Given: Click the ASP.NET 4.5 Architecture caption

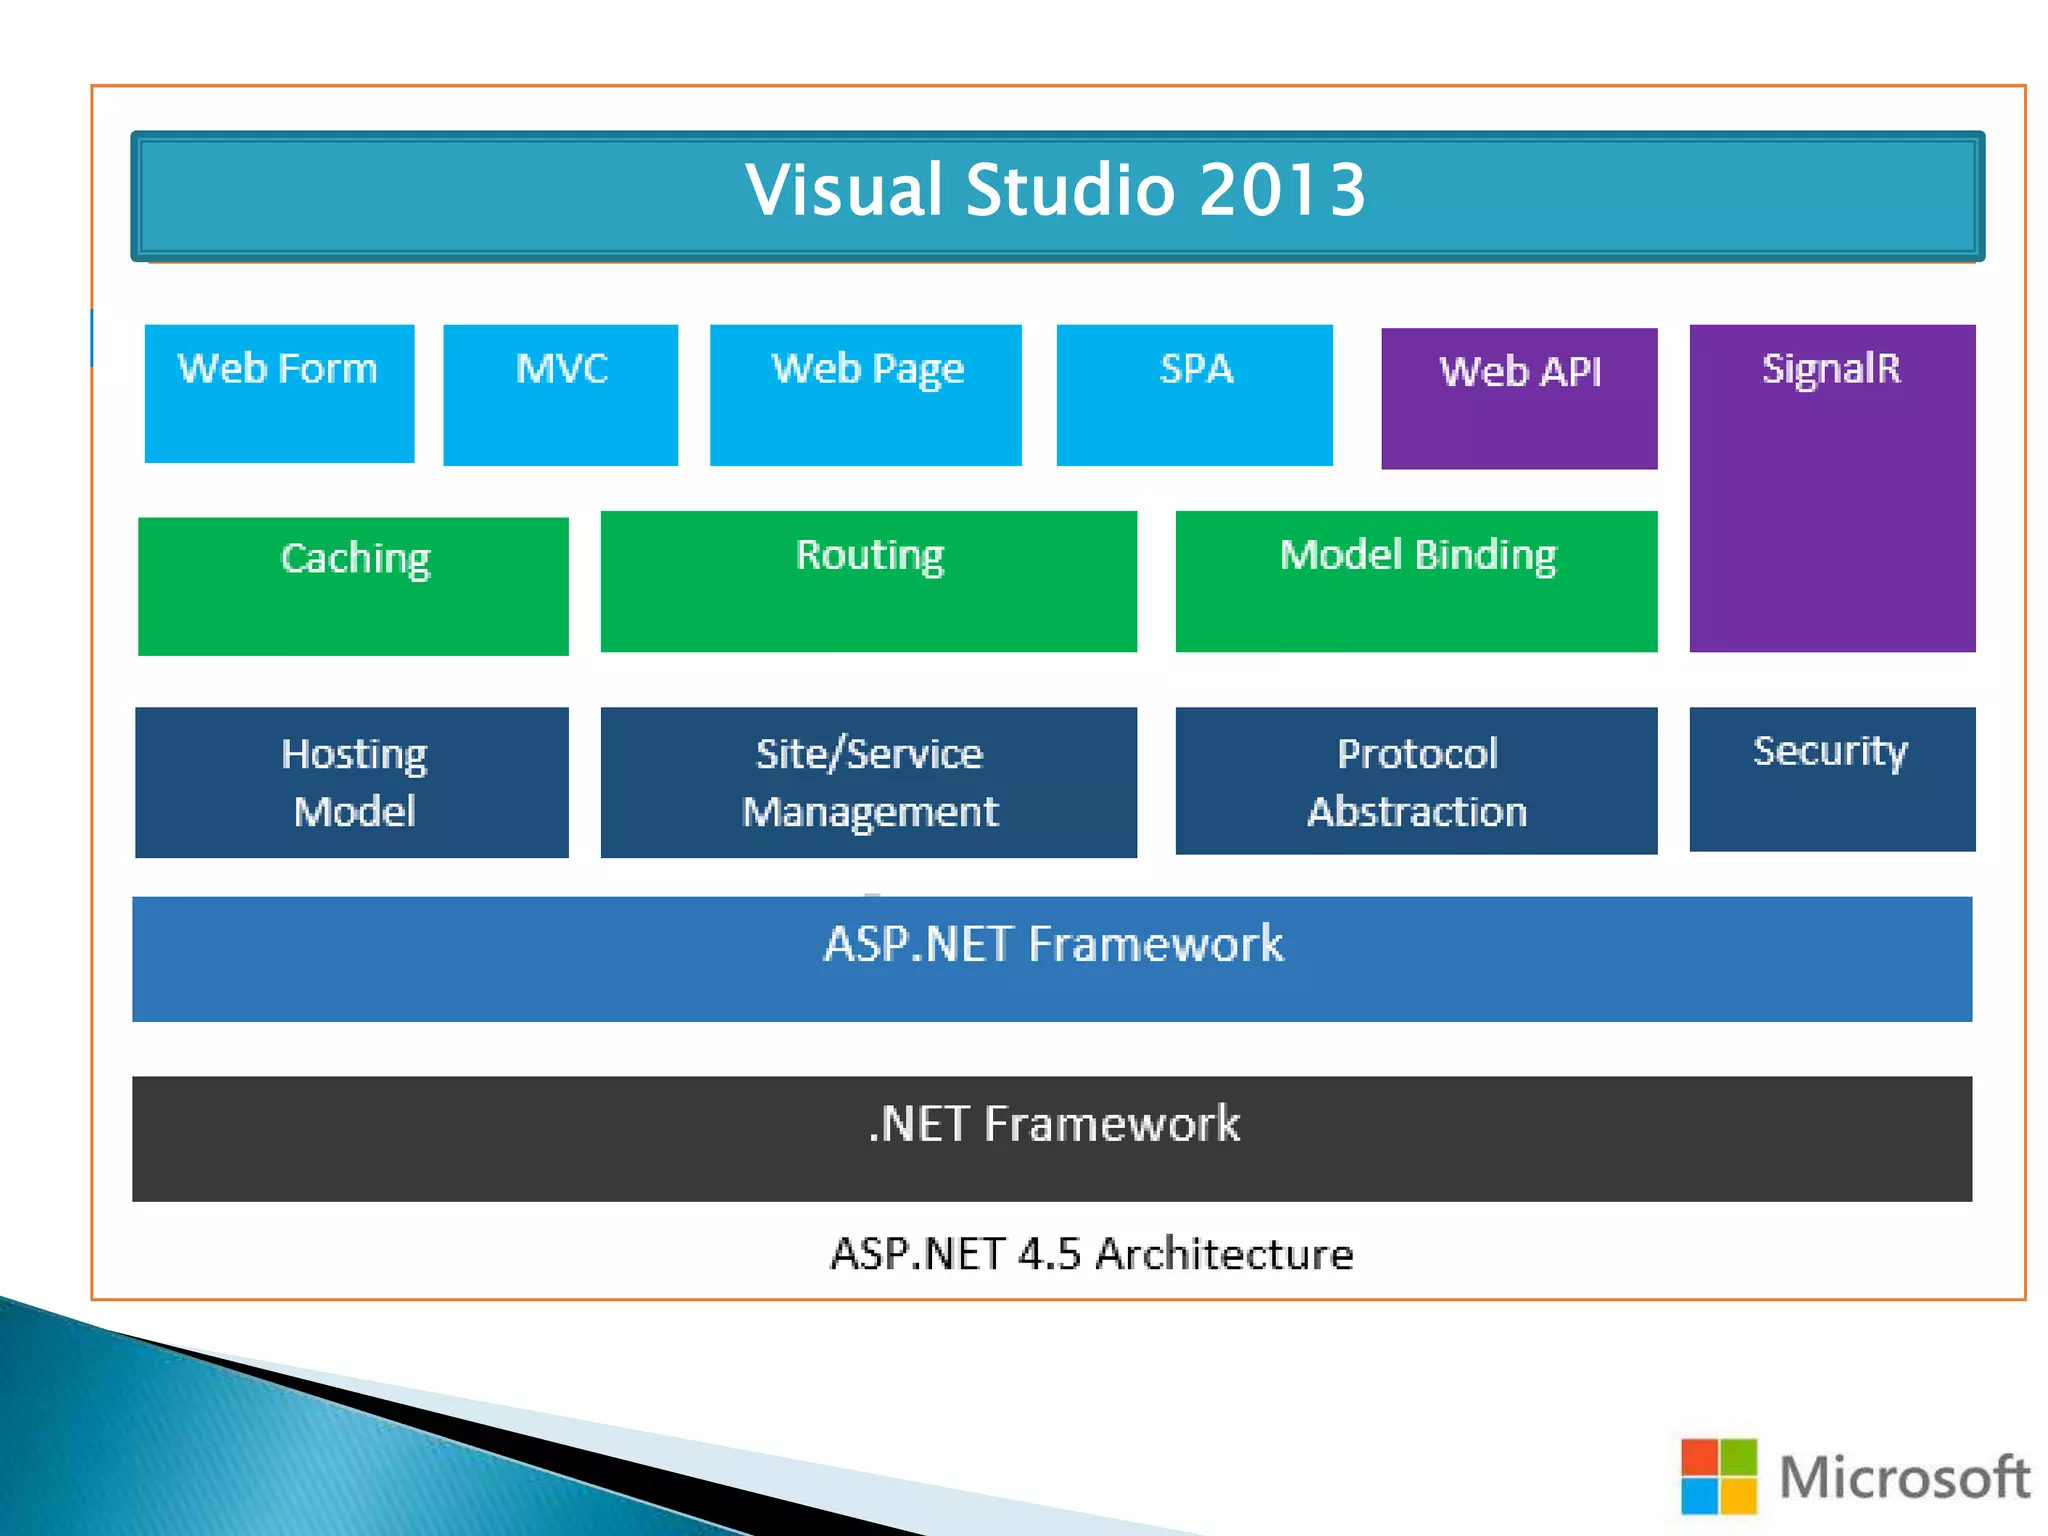Looking at the screenshot, I should point(1091,1253).
